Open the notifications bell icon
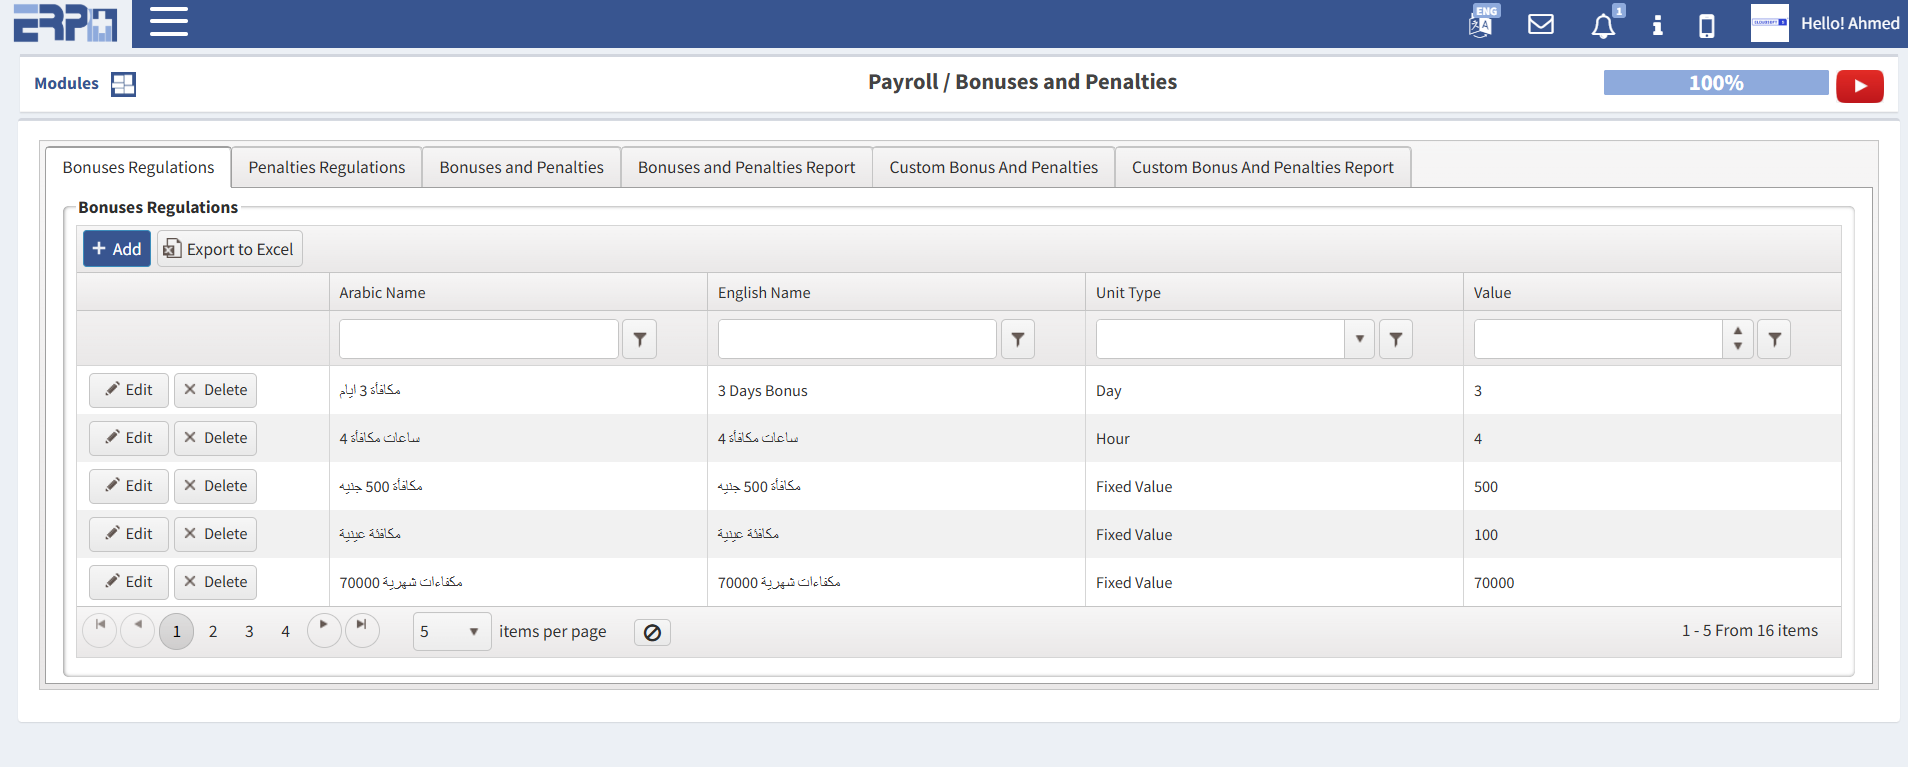The height and width of the screenshot is (767, 1908). (1603, 25)
